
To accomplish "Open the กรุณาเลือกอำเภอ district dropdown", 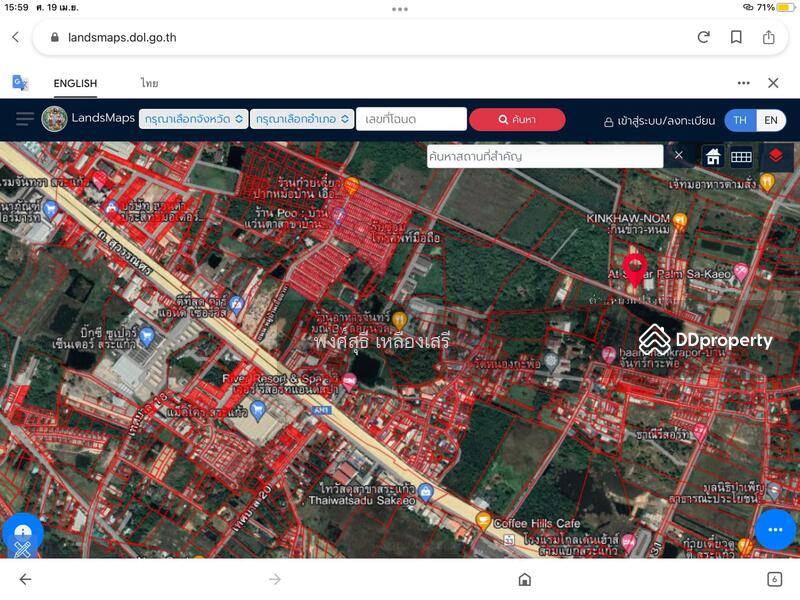I will click(x=304, y=119).
